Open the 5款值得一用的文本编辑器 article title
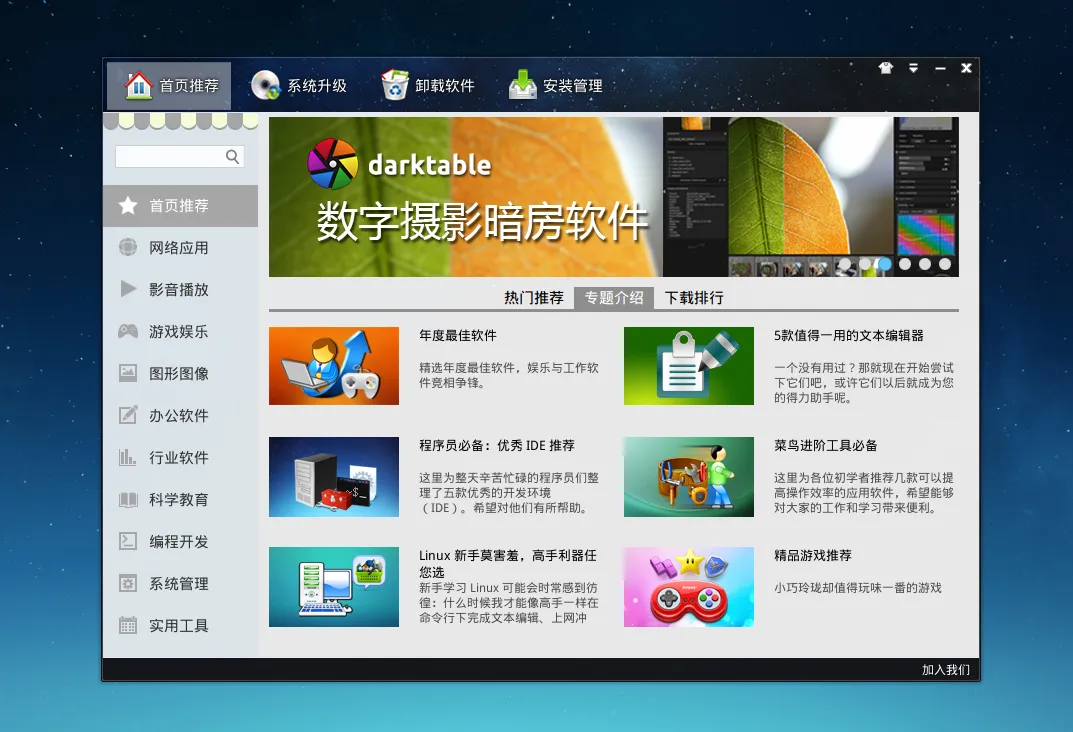 click(x=848, y=336)
